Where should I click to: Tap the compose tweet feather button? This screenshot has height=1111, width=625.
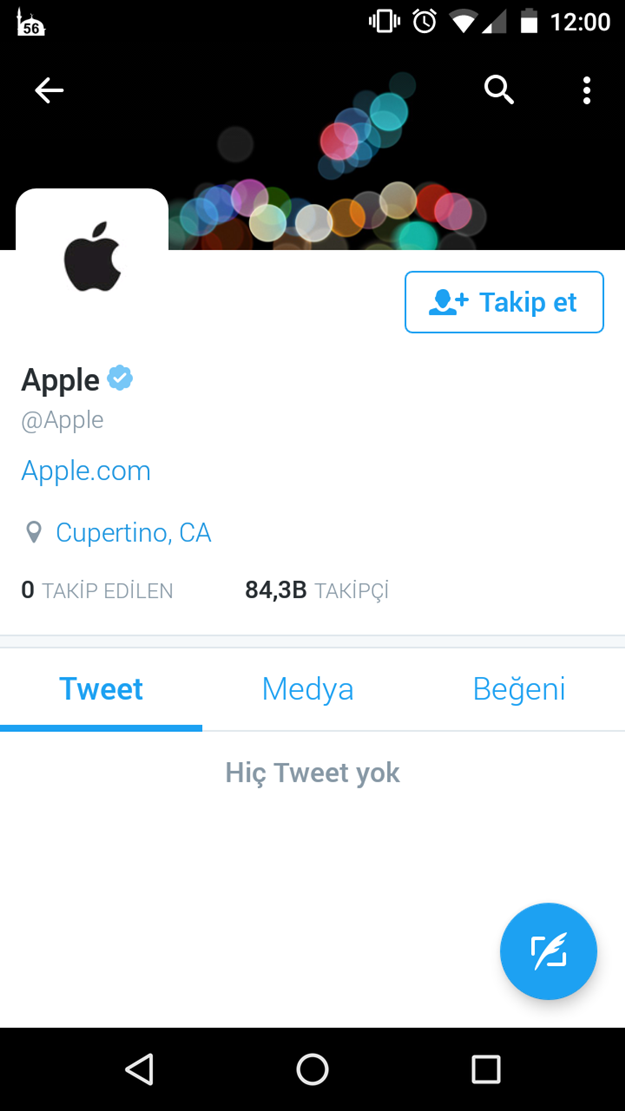pos(548,951)
